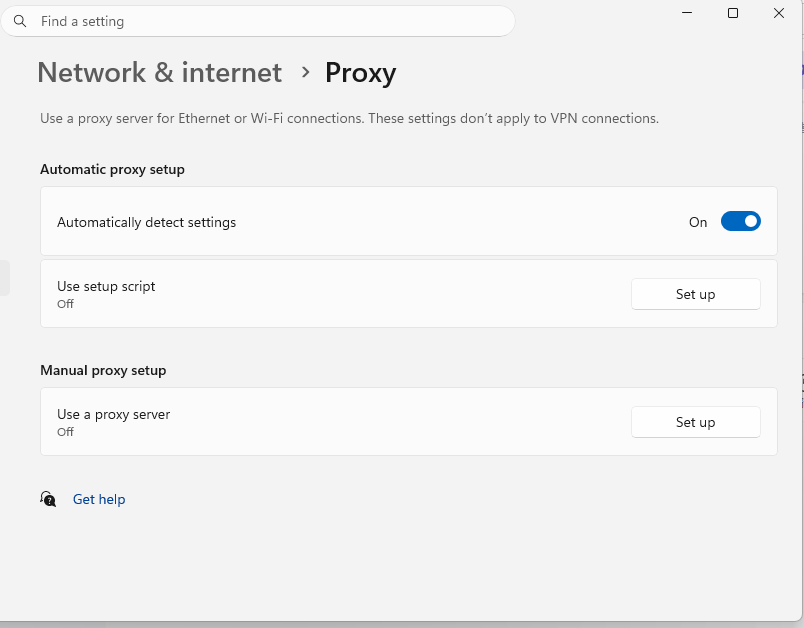Screen dimensions: 804x628
Task: Set up a manual proxy server
Action: [x=695, y=422]
